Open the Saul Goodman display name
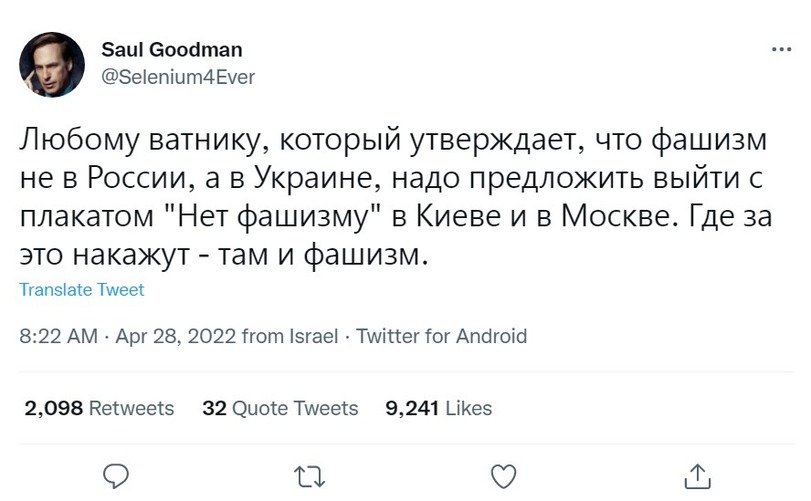Viewport: 811px width, 501px height. [172, 50]
